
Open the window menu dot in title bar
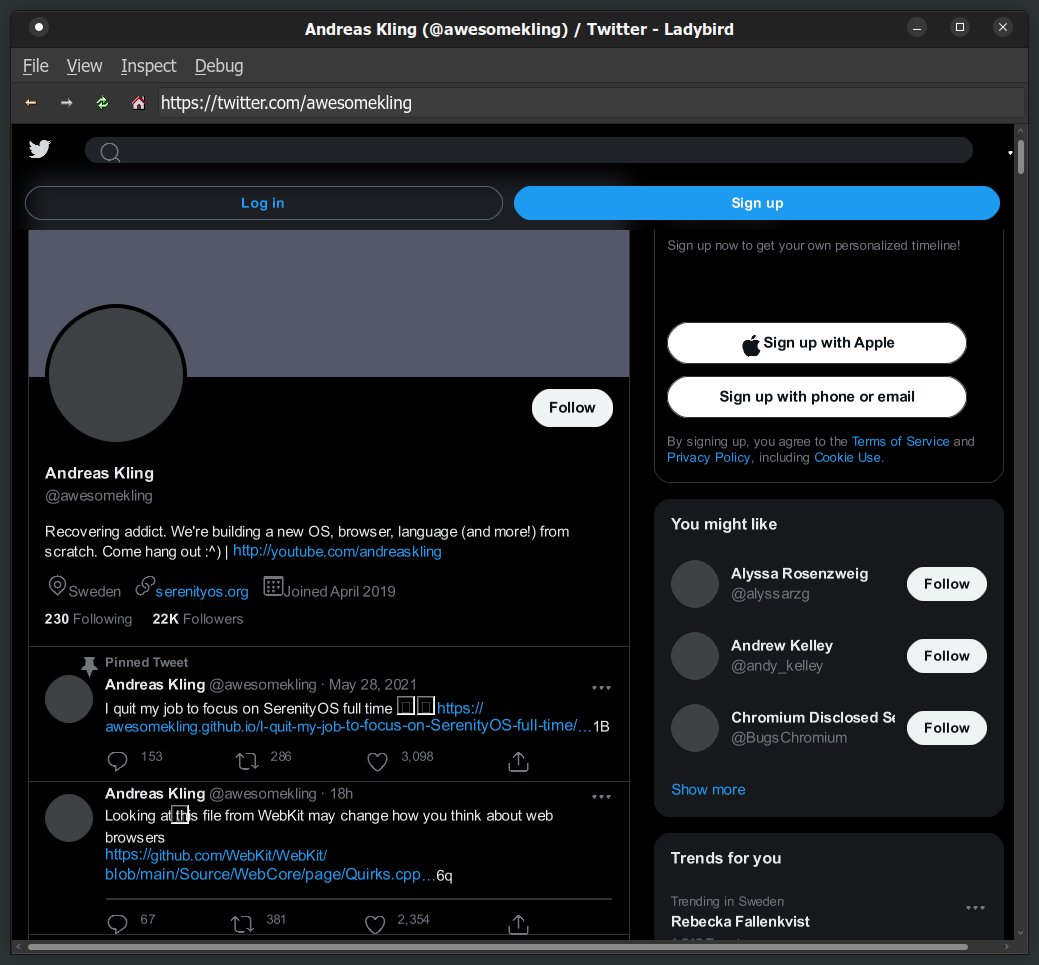pyautogui.click(x=39, y=27)
